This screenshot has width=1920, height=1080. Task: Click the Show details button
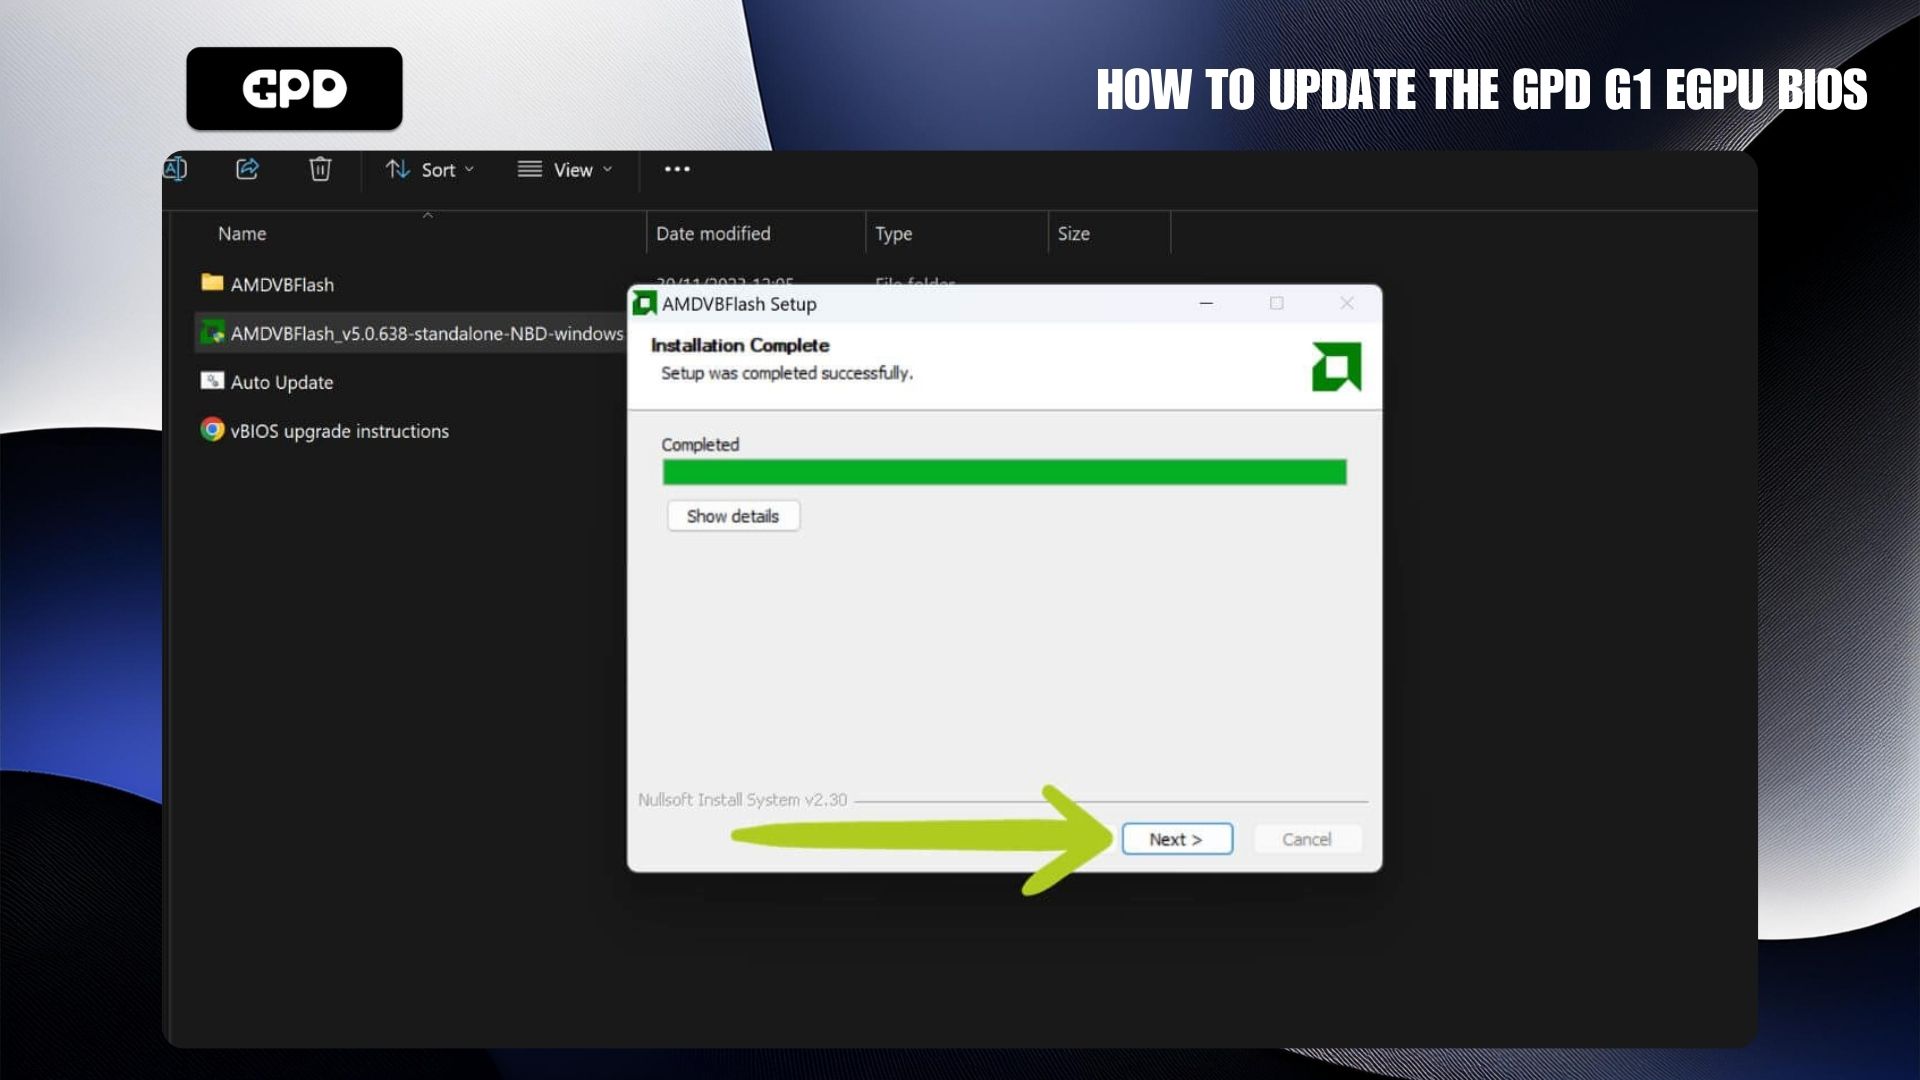733,516
